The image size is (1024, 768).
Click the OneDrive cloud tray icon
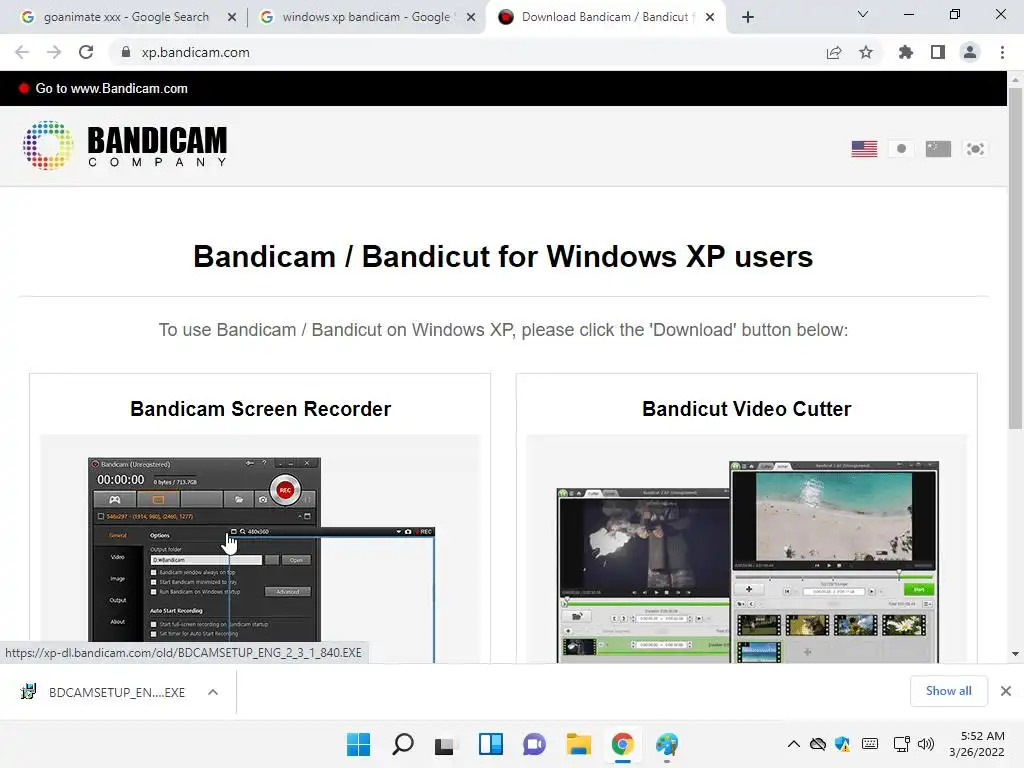(x=818, y=744)
